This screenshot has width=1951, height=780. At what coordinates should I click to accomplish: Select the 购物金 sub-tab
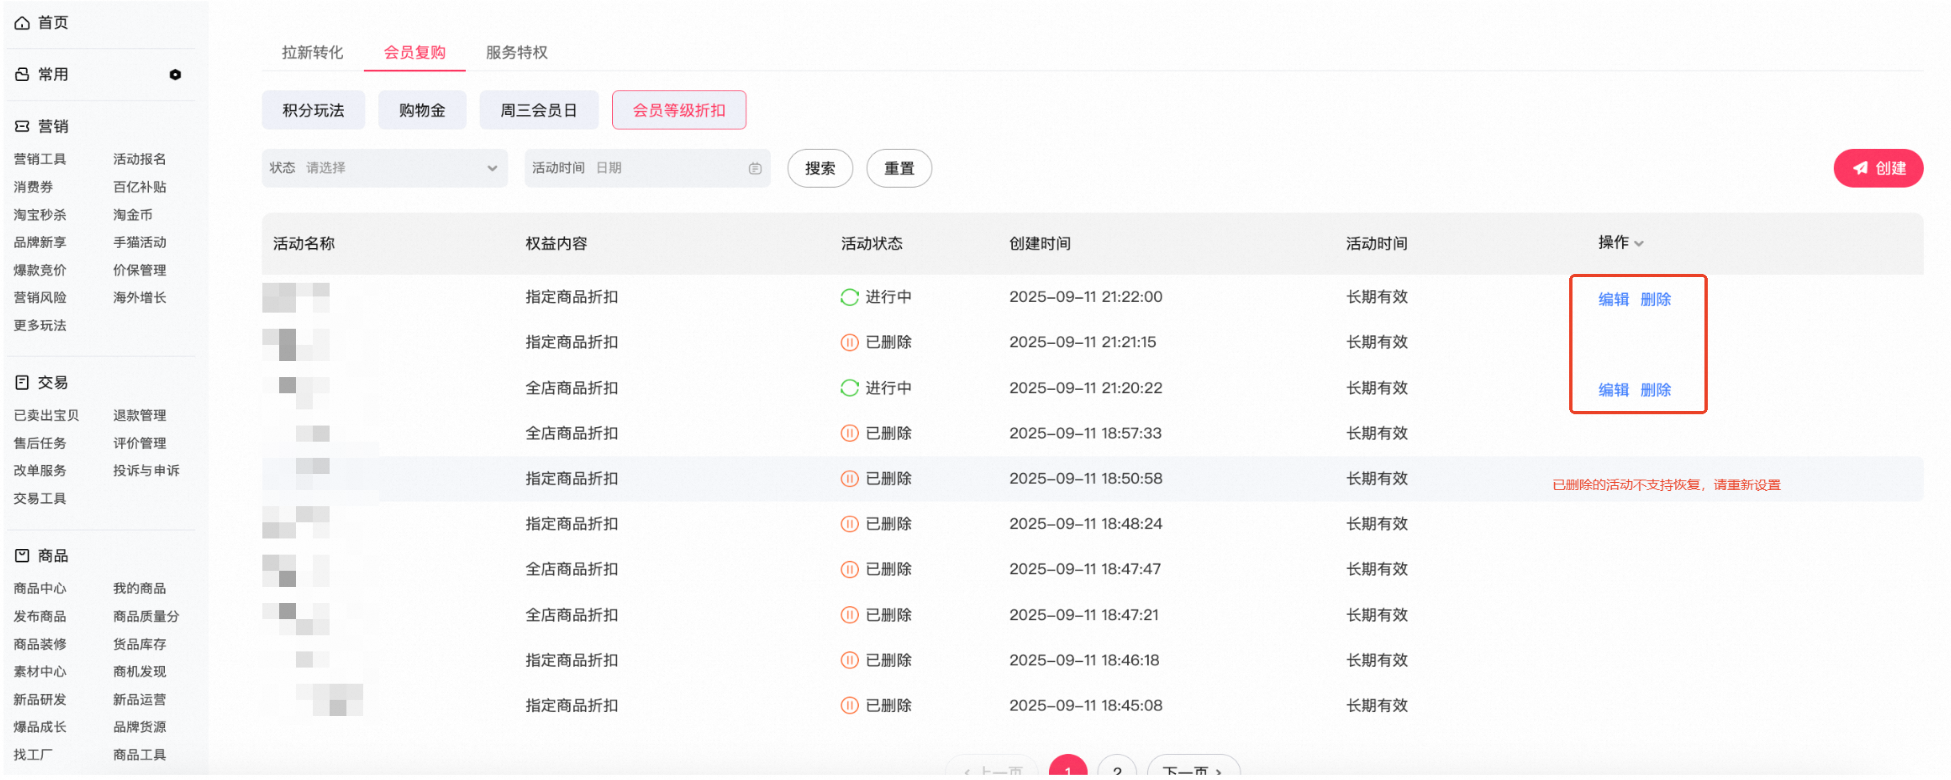point(422,110)
